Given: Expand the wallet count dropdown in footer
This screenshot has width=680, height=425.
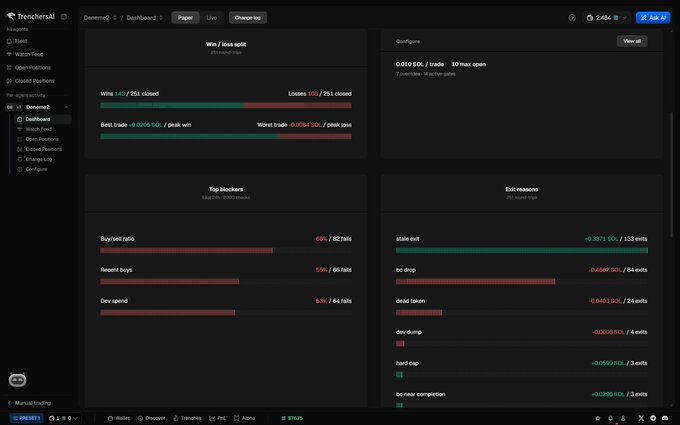Looking at the screenshot, I should [x=63, y=418].
